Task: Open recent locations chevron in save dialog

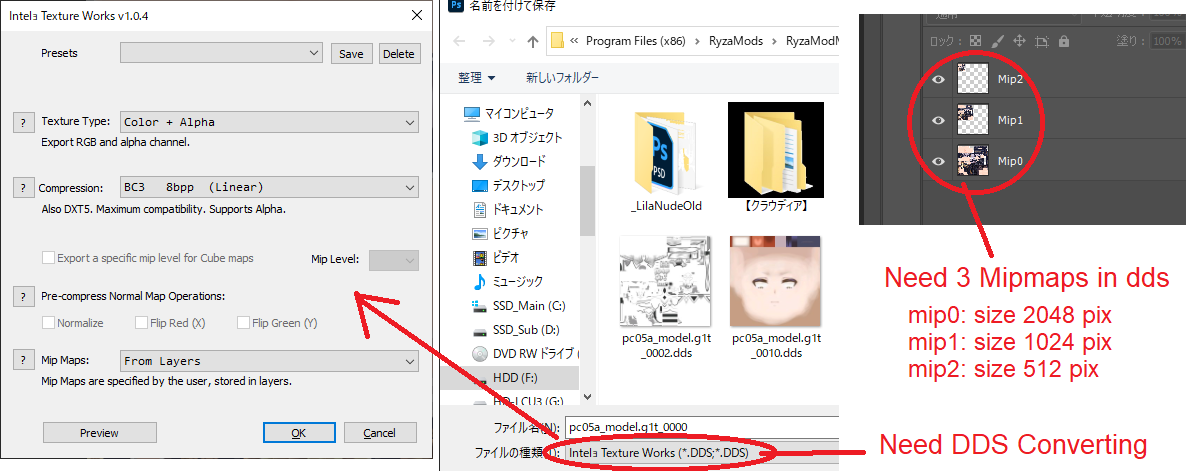Action: tap(510, 42)
